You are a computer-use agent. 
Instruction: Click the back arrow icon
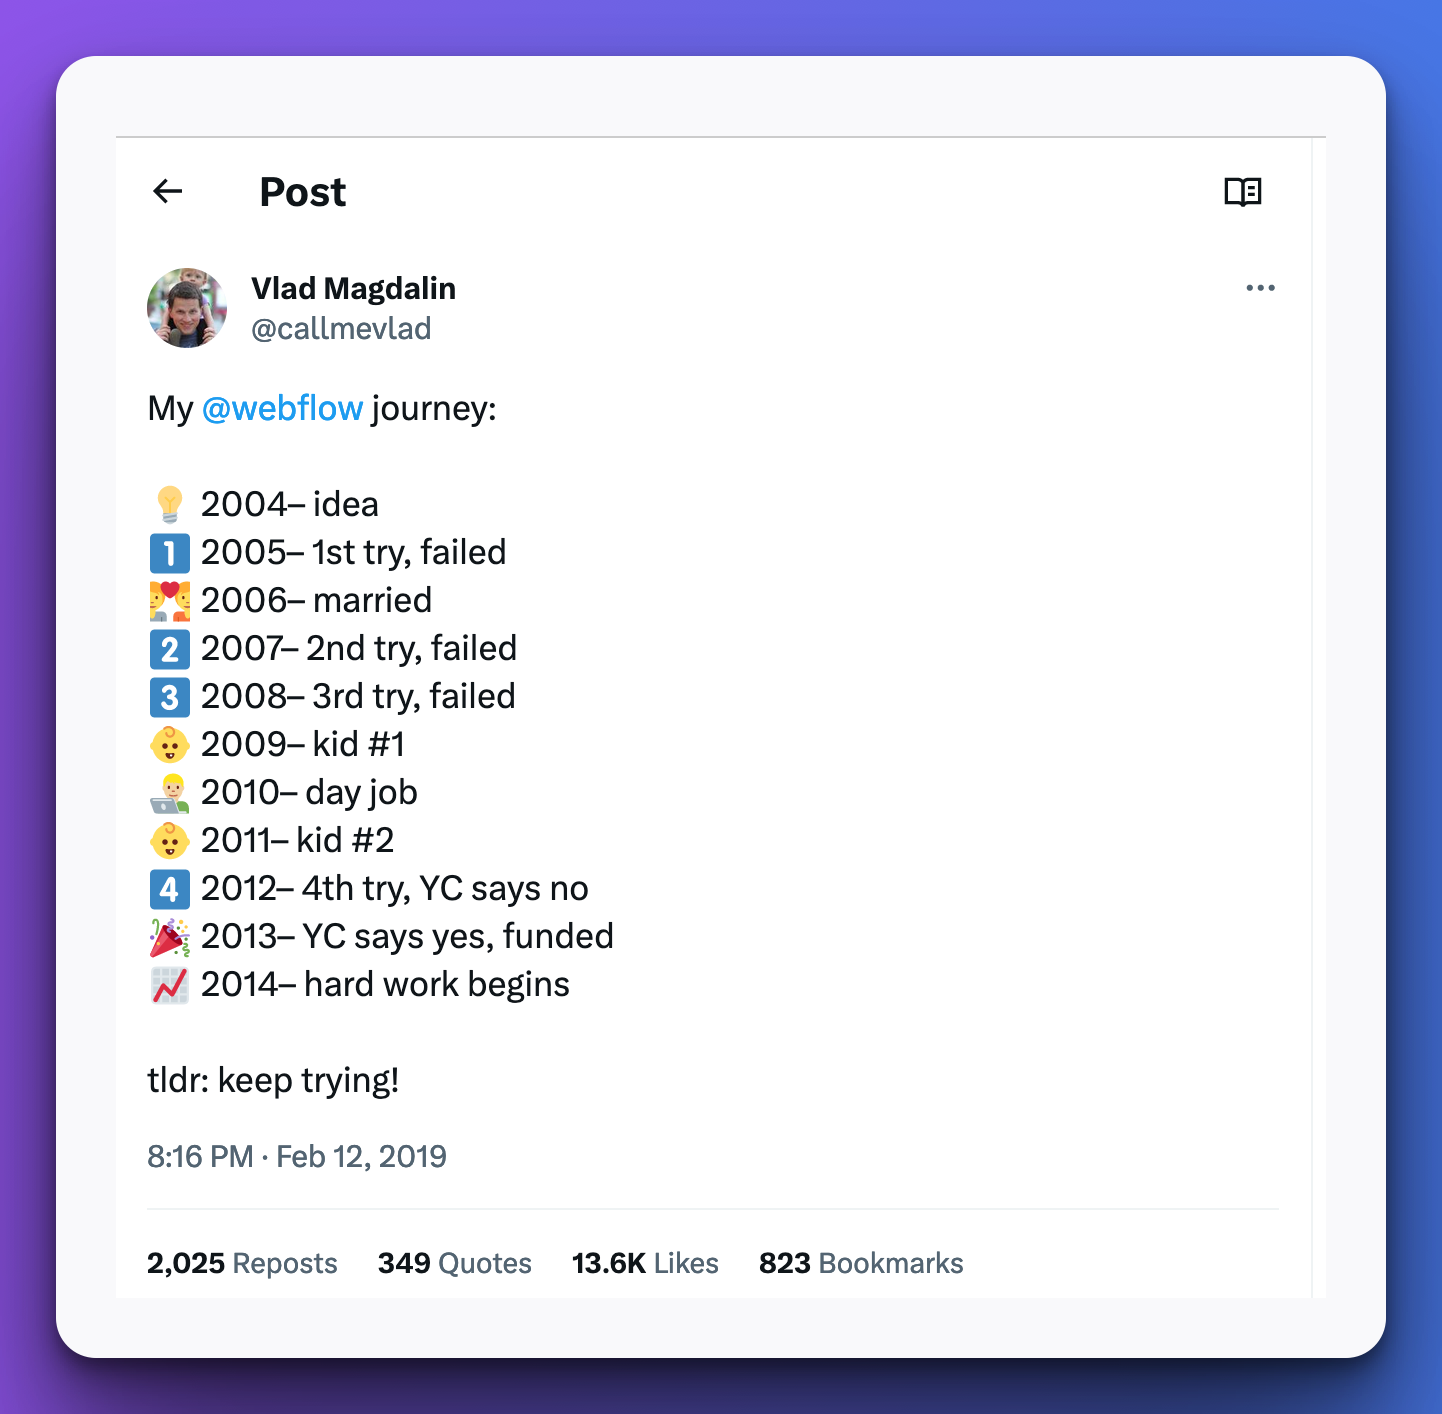coord(168,191)
